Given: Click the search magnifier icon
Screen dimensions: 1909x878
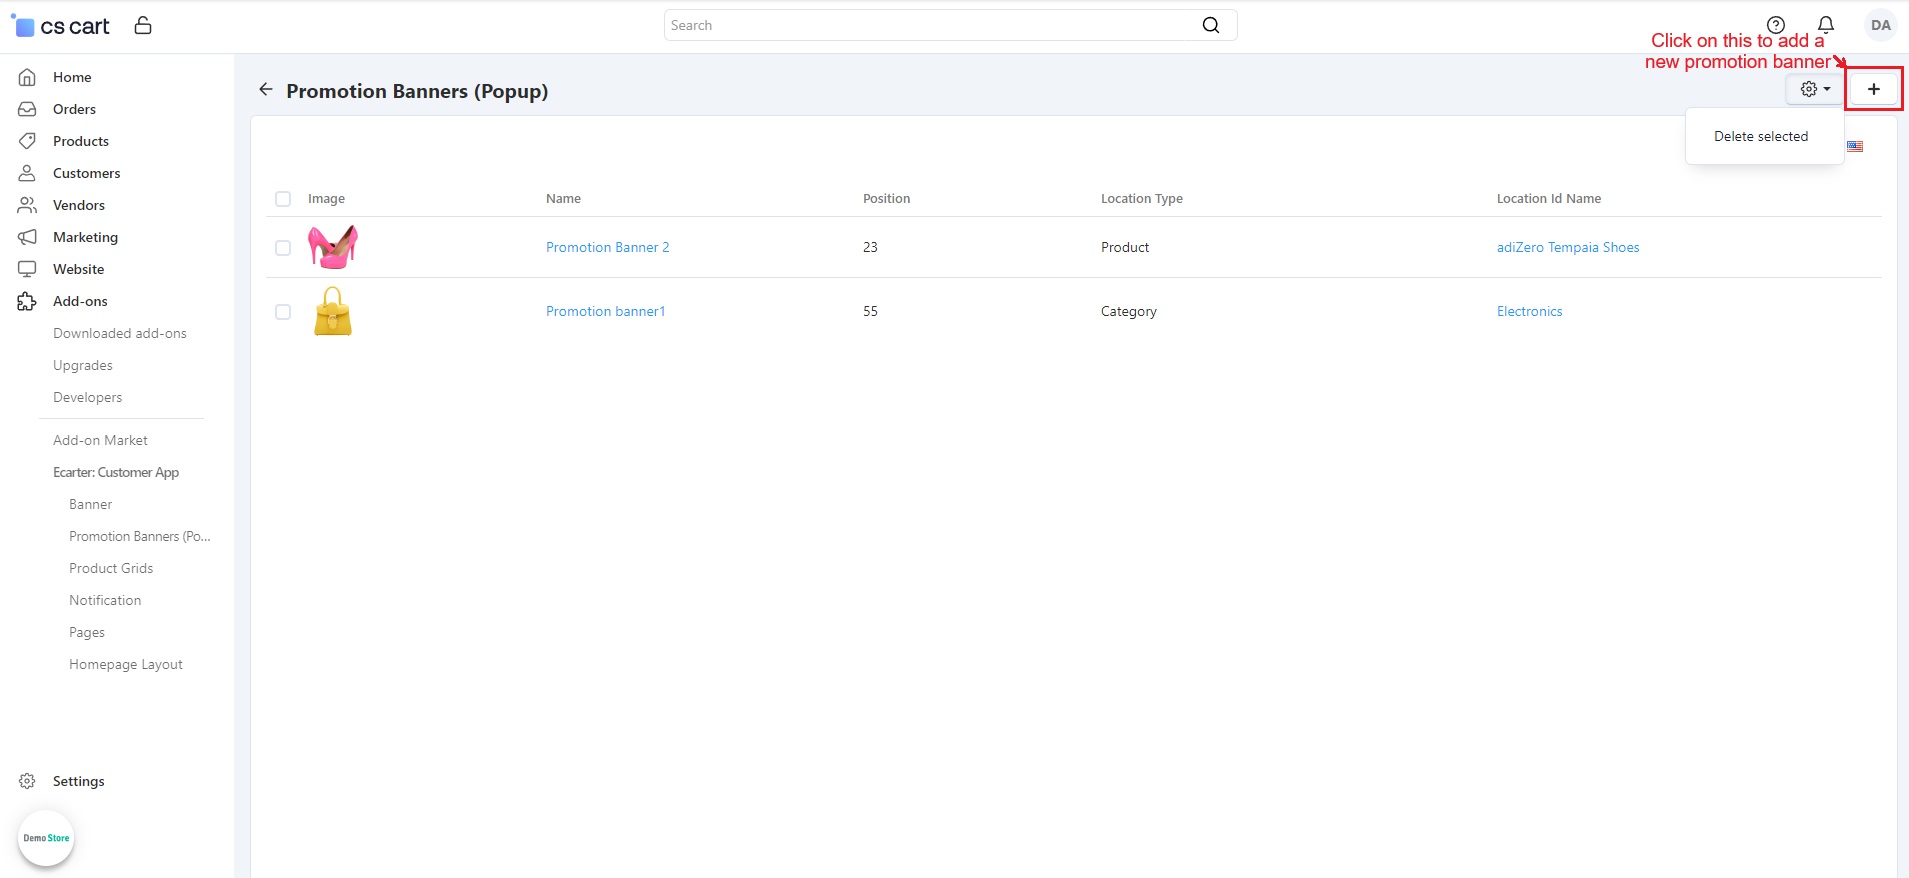Looking at the screenshot, I should point(1210,25).
